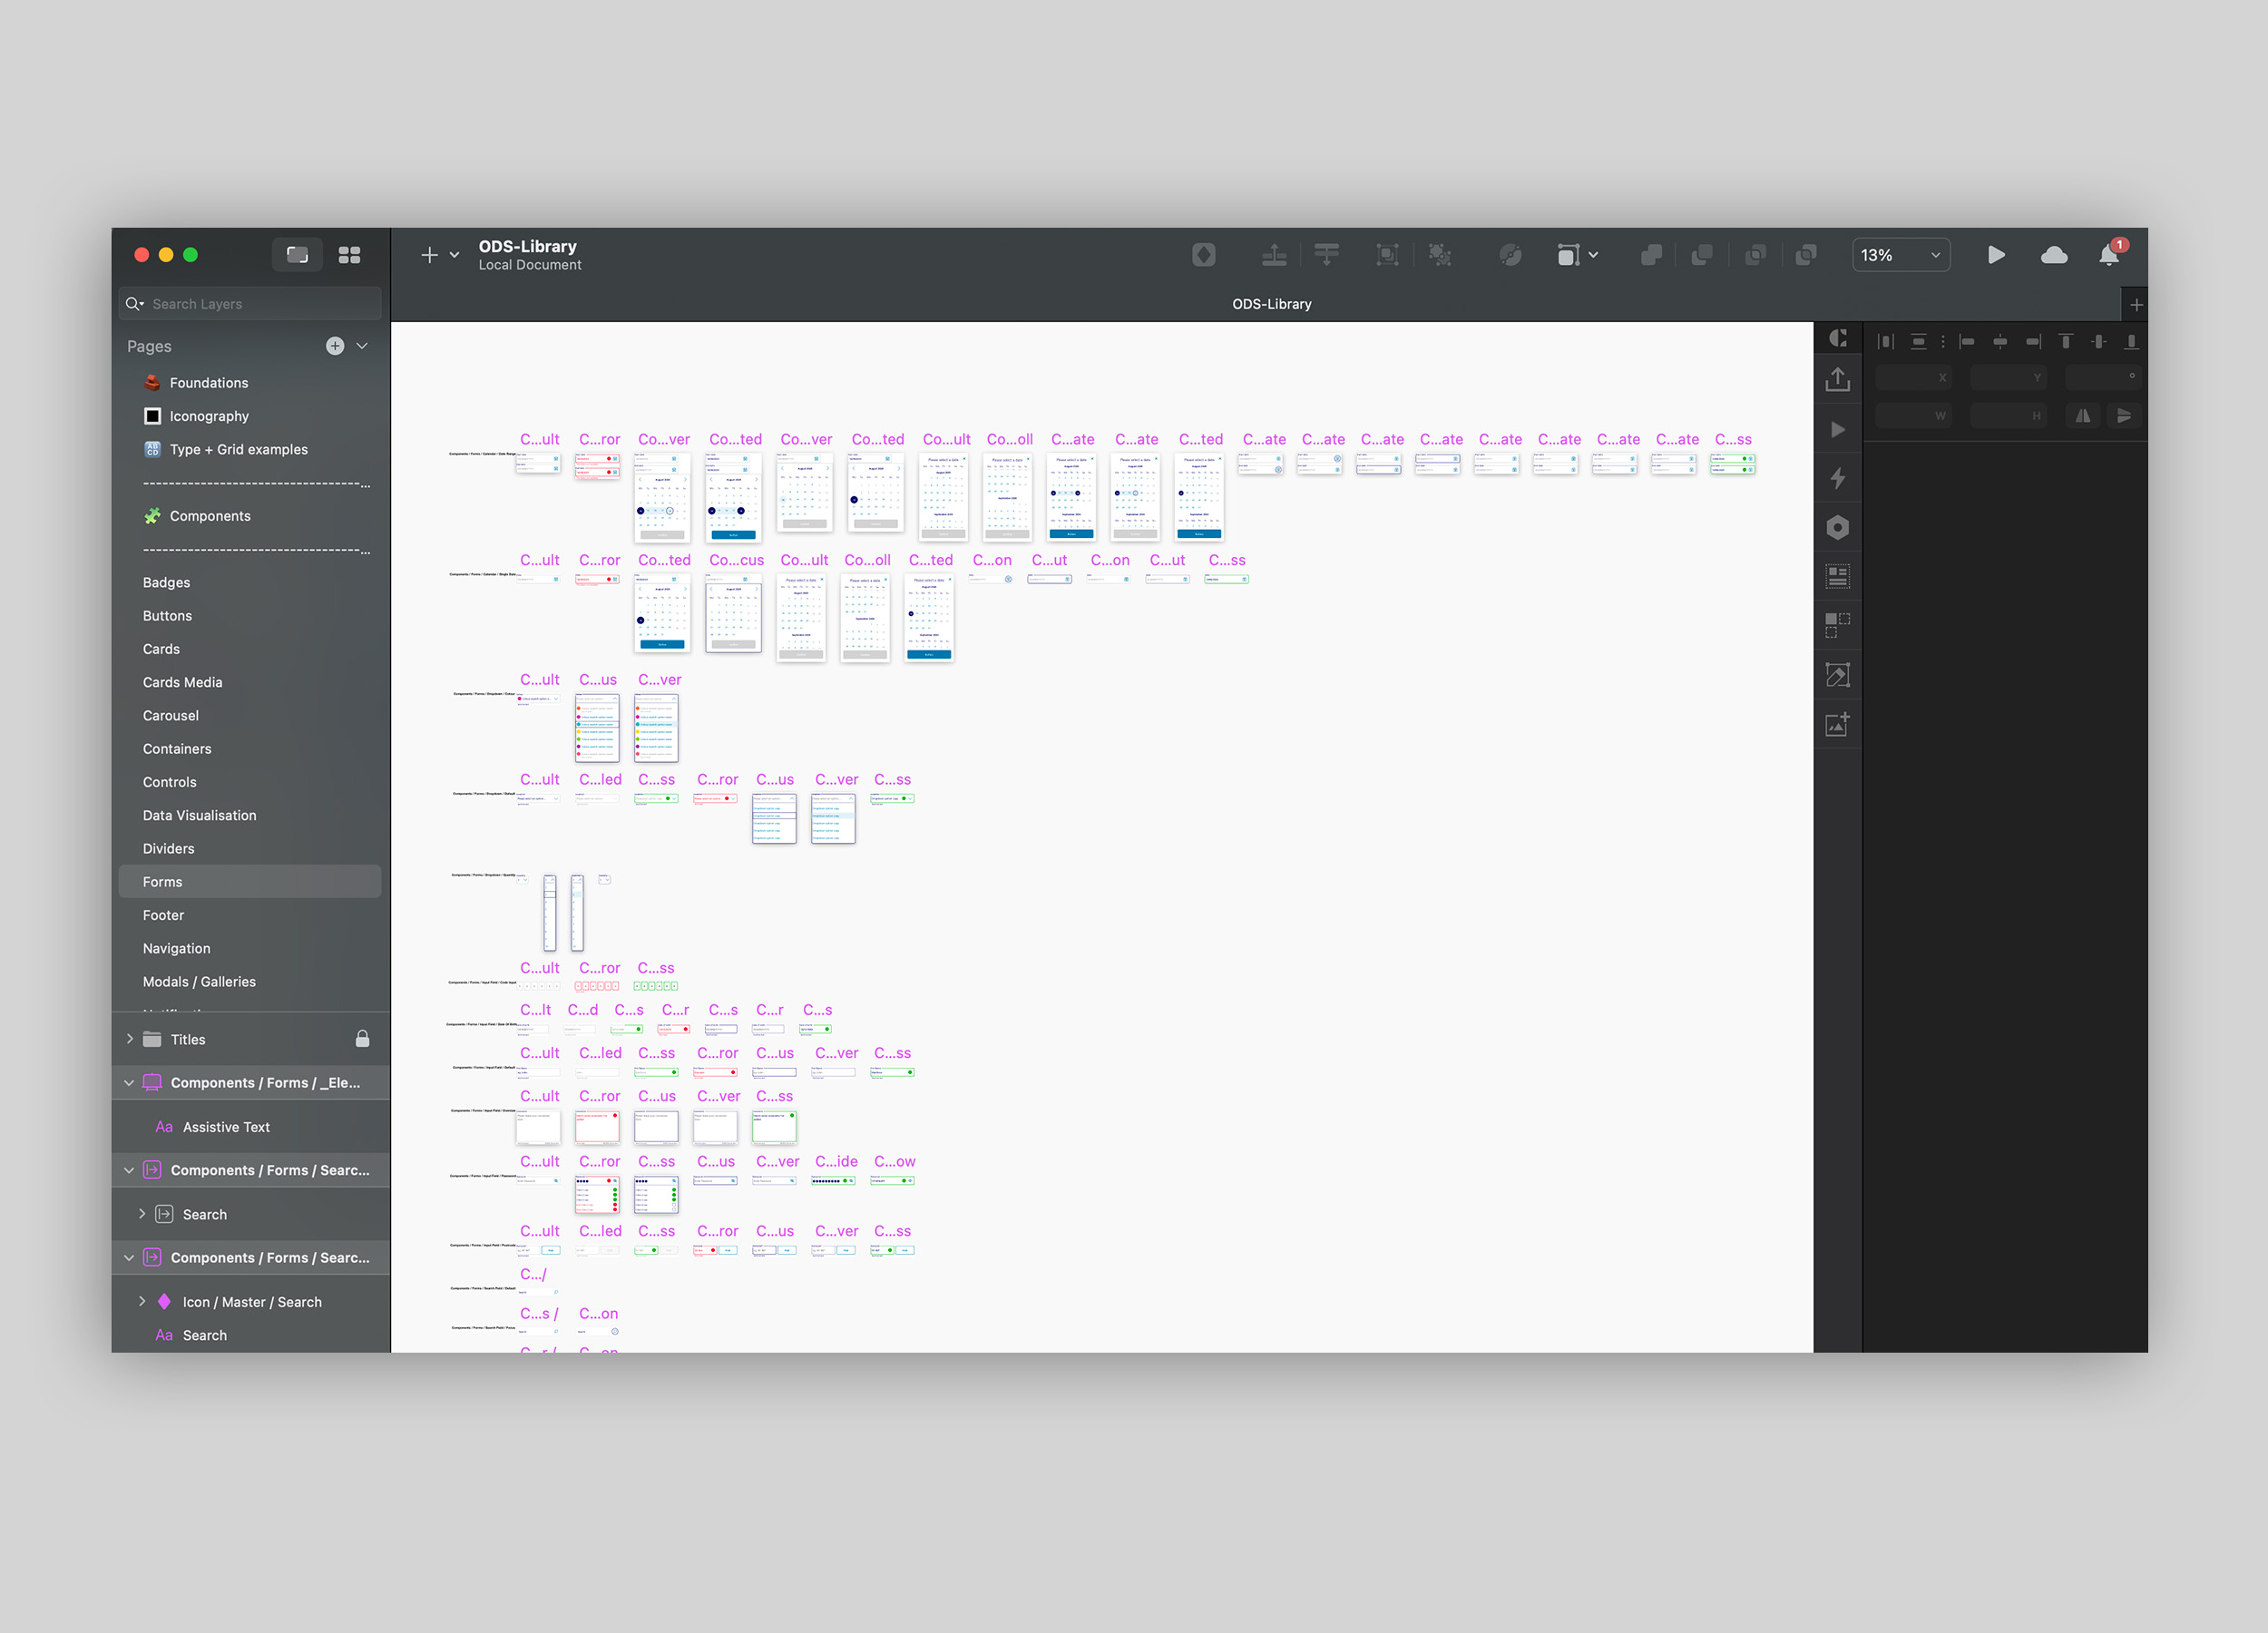The width and height of the screenshot is (2268, 1633).
Task: Select the Navigation page
Action: click(x=176, y=948)
